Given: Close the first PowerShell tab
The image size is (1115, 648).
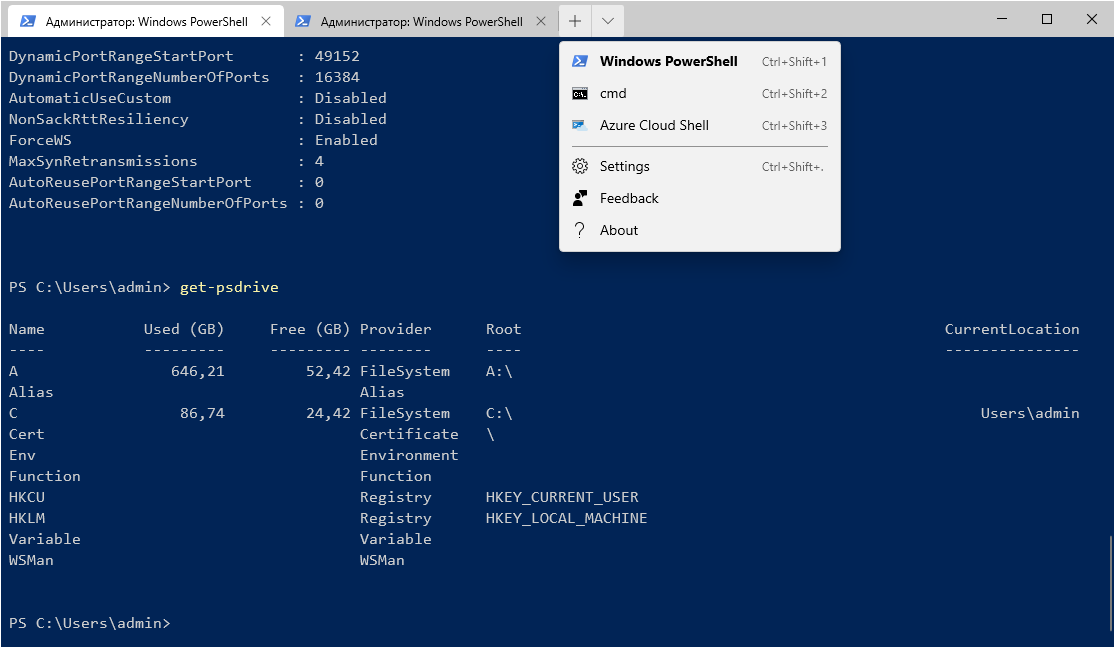Looking at the screenshot, I should (266, 21).
